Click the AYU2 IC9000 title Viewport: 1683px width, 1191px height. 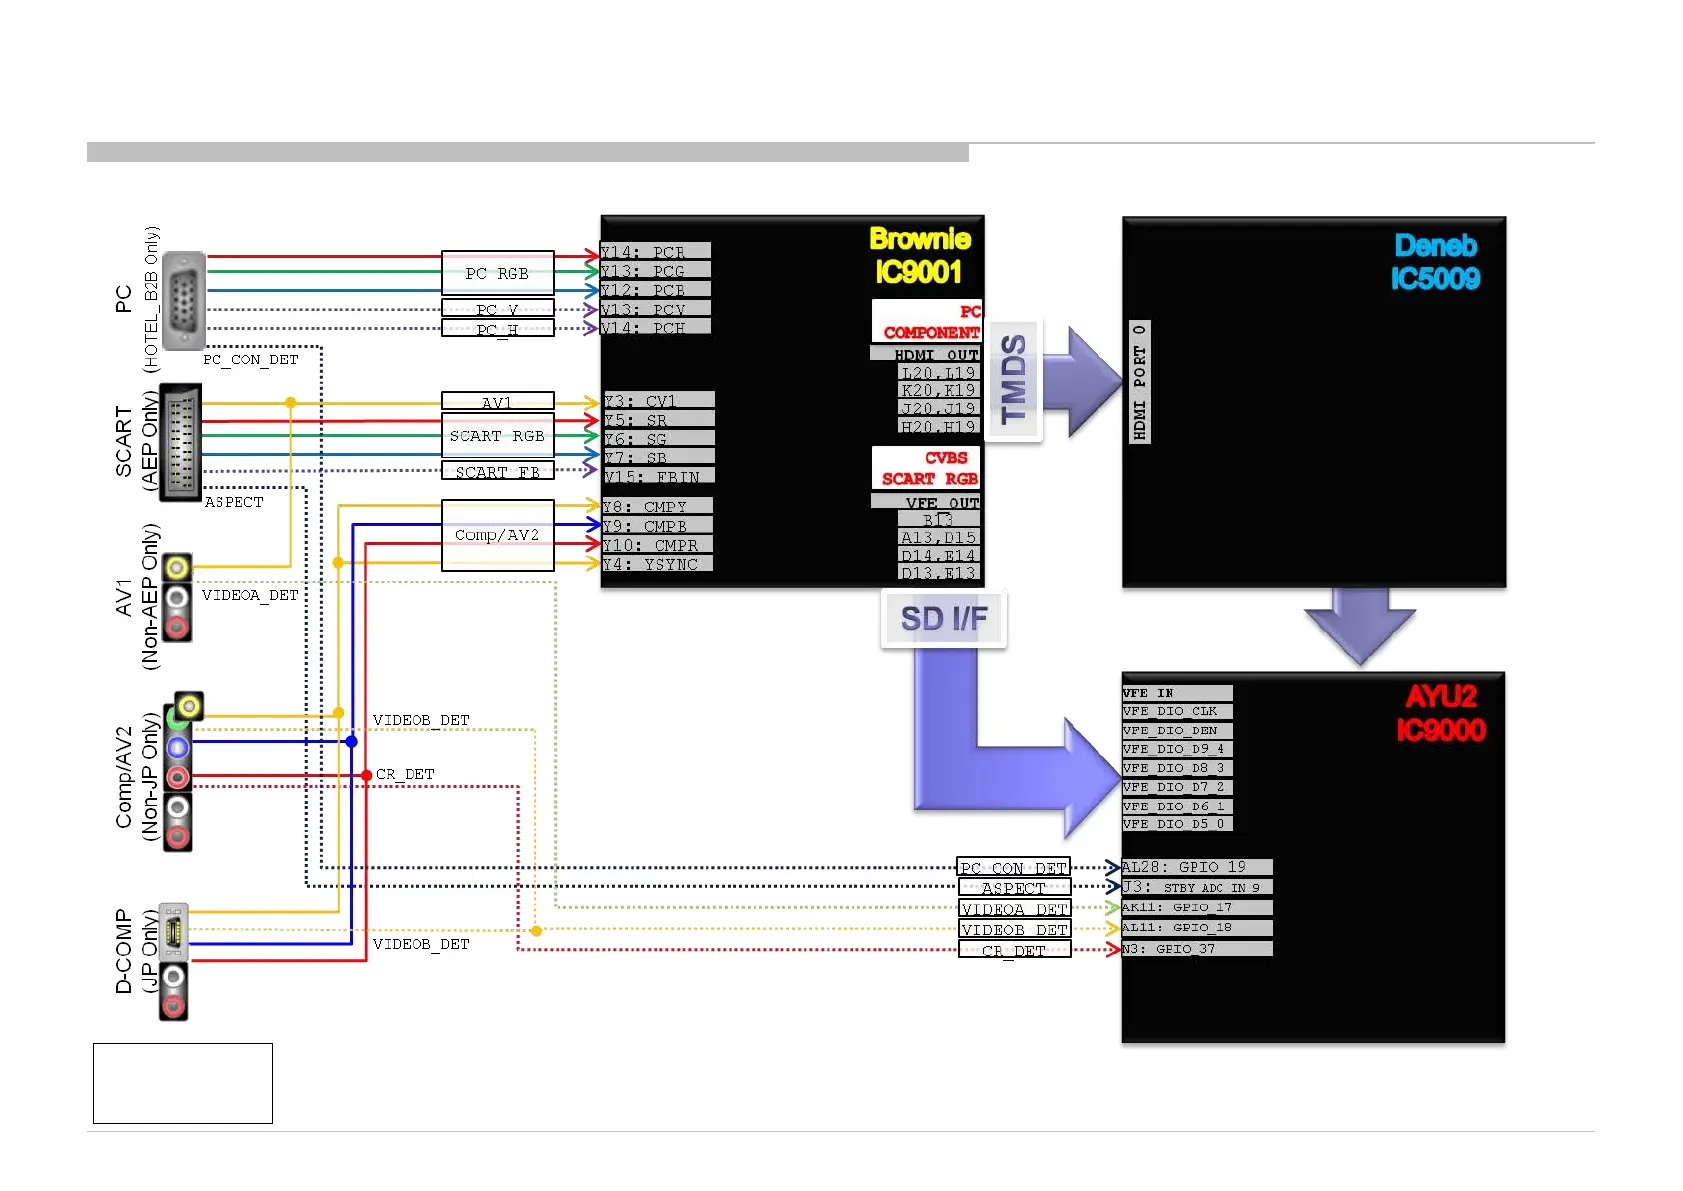coord(1441,712)
